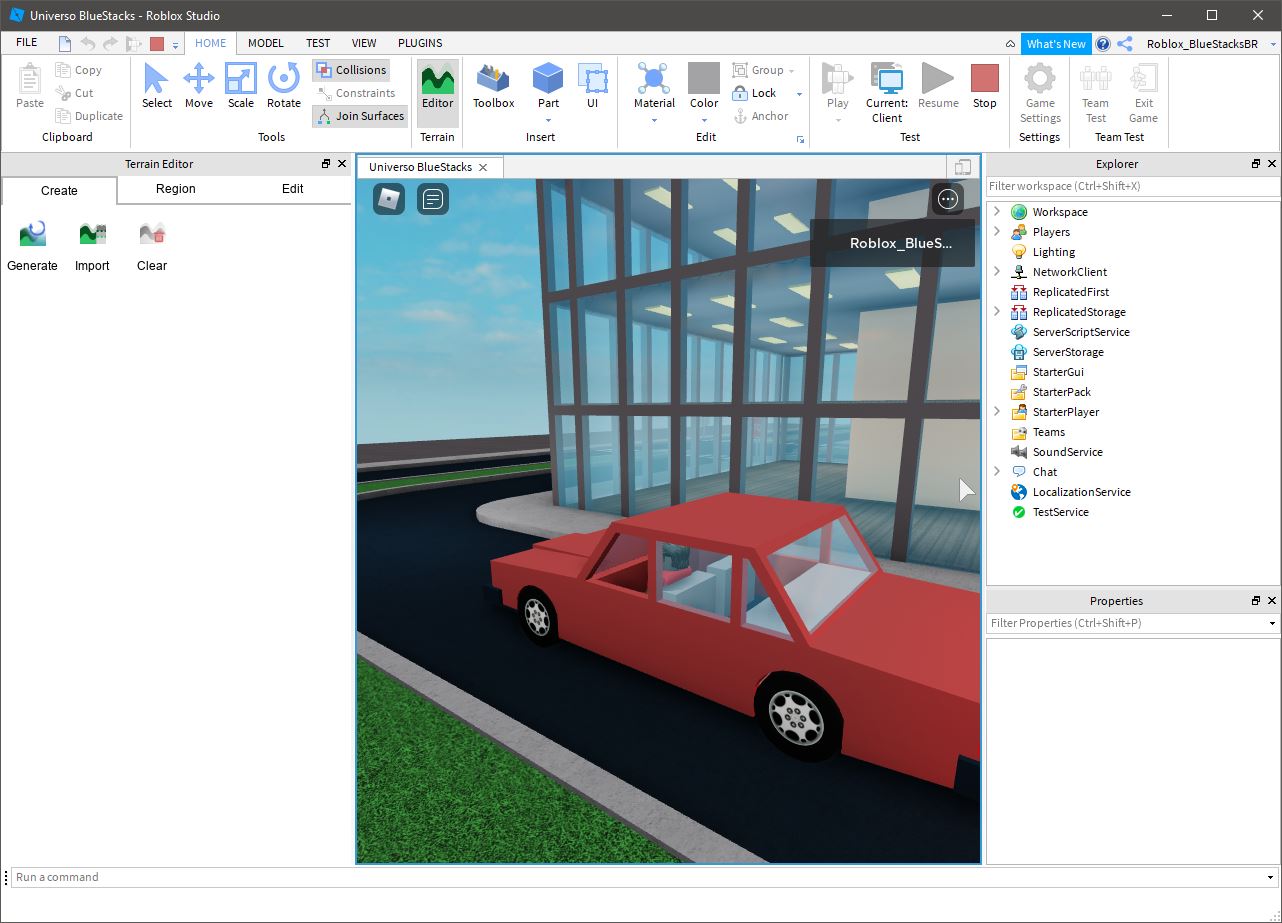Open the Filter Properties dropdown arrow

click(x=1272, y=624)
